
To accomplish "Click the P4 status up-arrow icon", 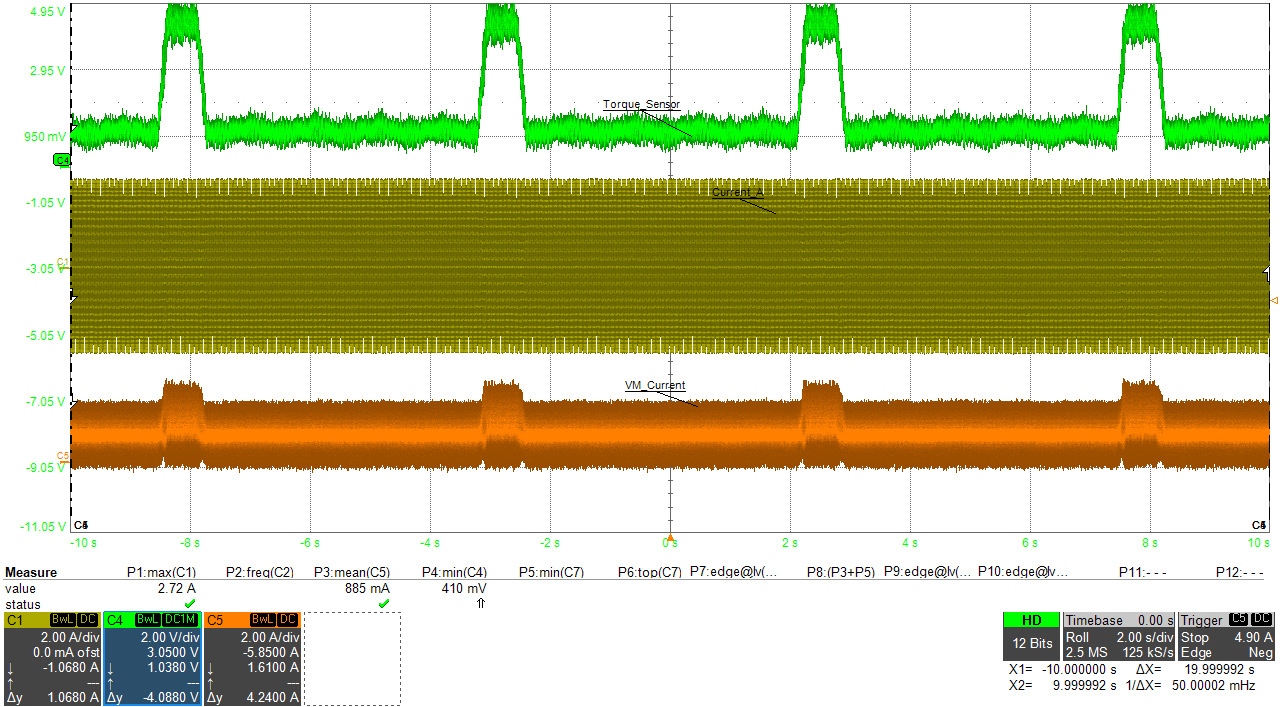I will tap(480, 604).
